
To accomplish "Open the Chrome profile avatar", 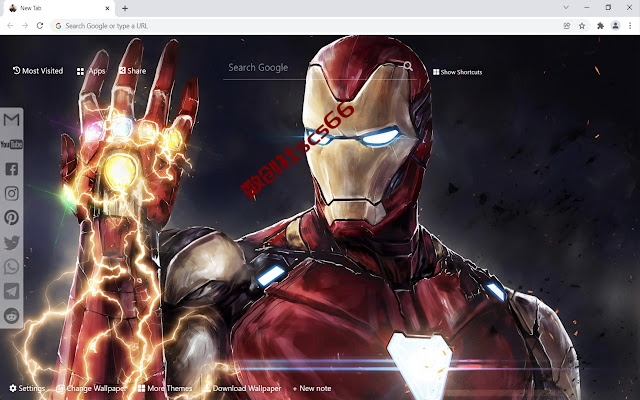I will tap(616, 26).
